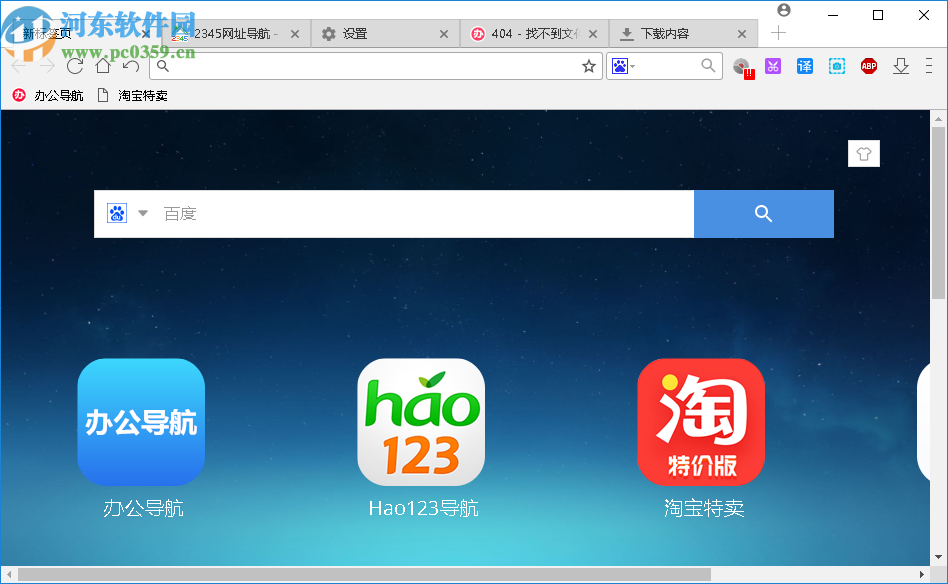The image size is (948, 584).
Task: Click the blue search button
Action: point(763,213)
